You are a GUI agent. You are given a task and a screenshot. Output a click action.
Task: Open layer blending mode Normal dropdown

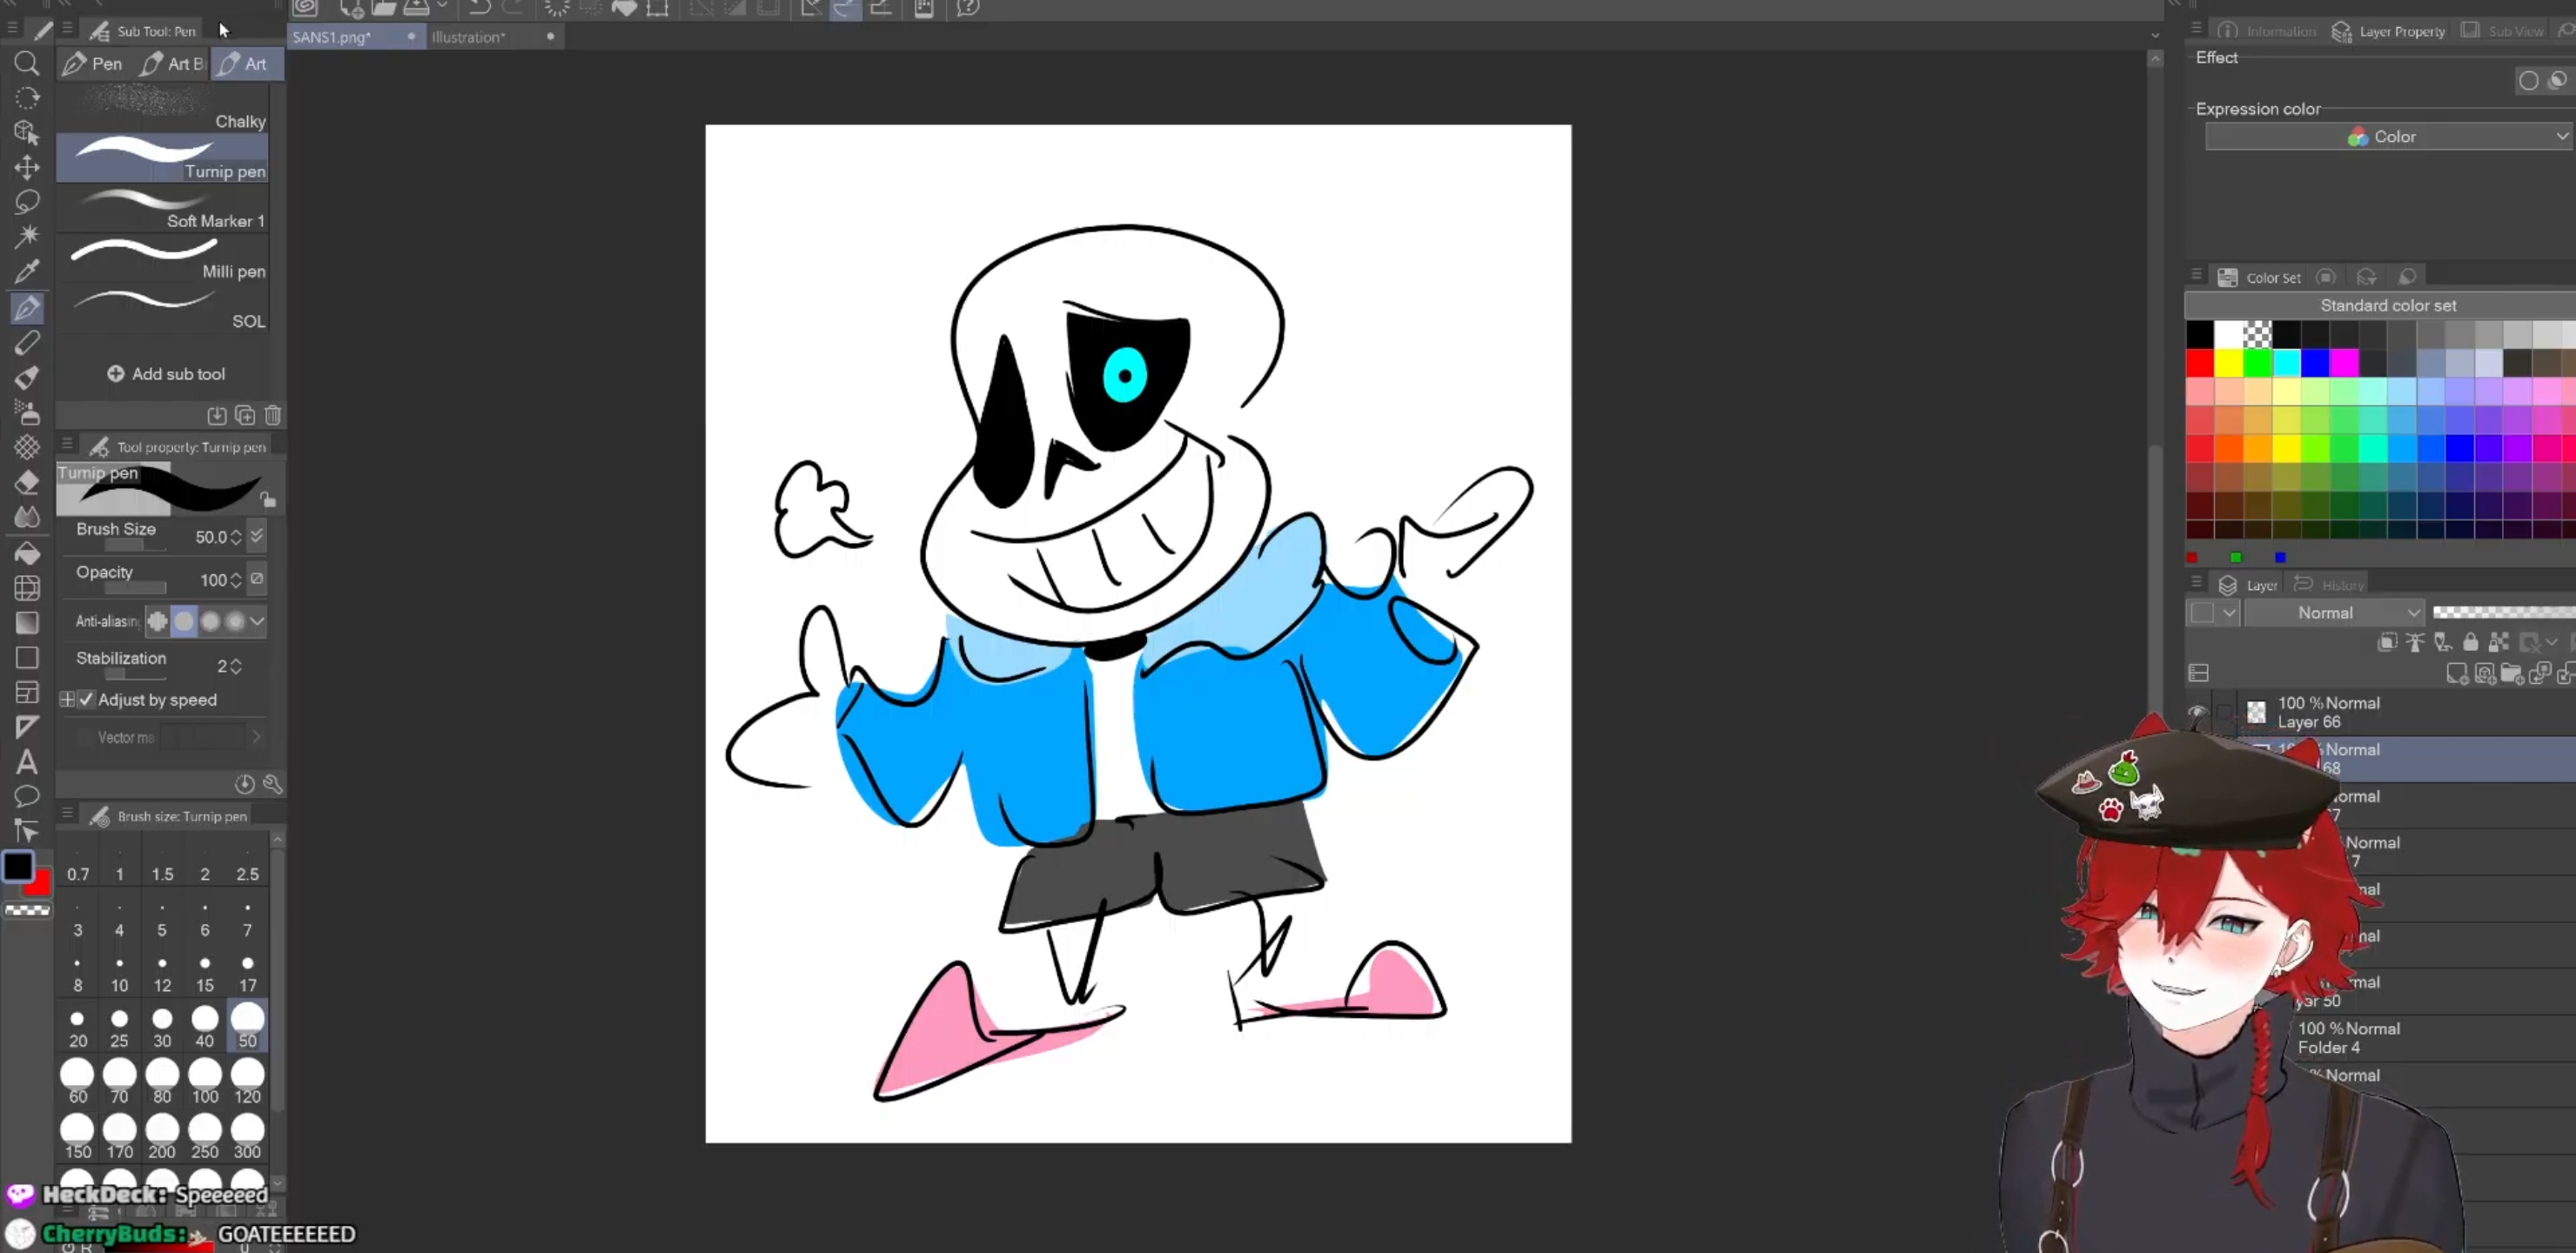(x=2335, y=613)
